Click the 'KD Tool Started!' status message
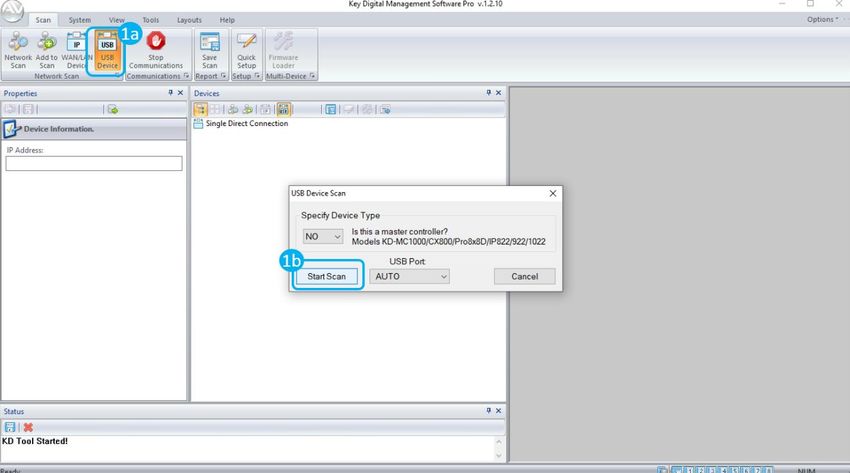This screenshot has height=473, width=850. [35, 441]
